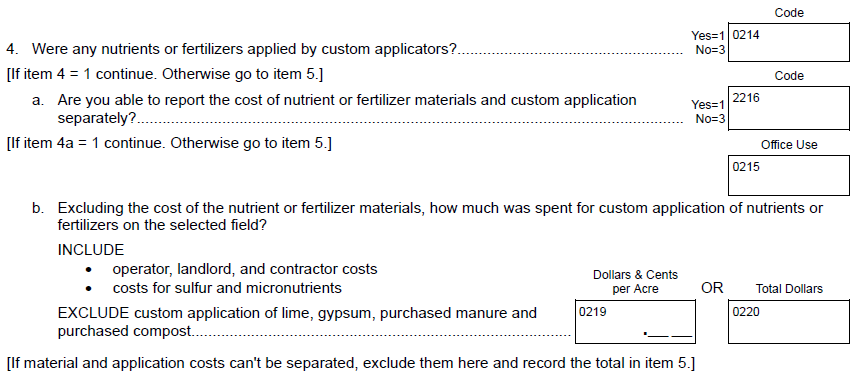The image size is (862, 382).
Task: Click the per-acre amount box 0219
Action: pyautogui.click(x=635, y=322)
